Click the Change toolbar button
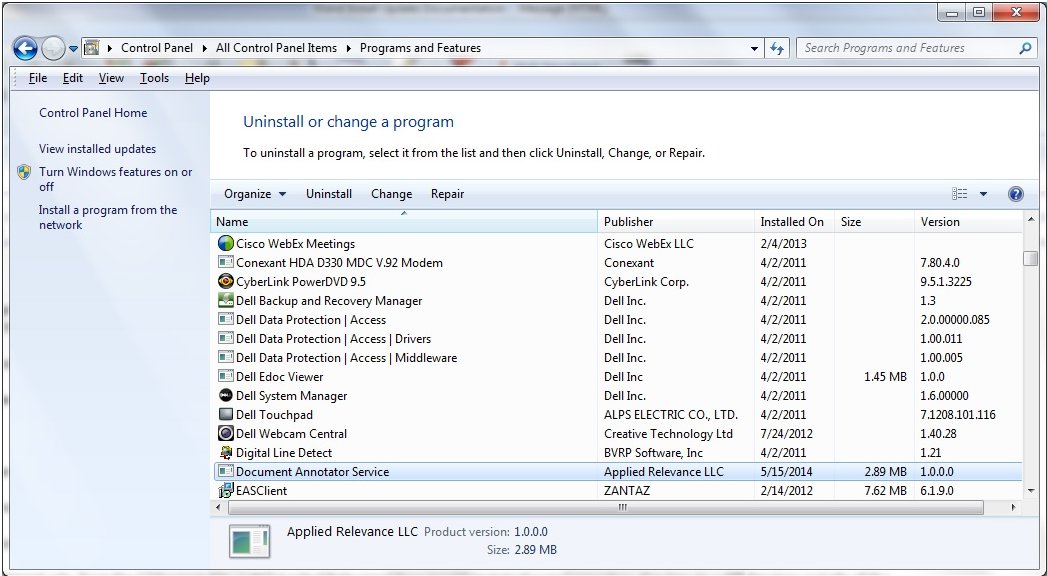 click(391, 194)
